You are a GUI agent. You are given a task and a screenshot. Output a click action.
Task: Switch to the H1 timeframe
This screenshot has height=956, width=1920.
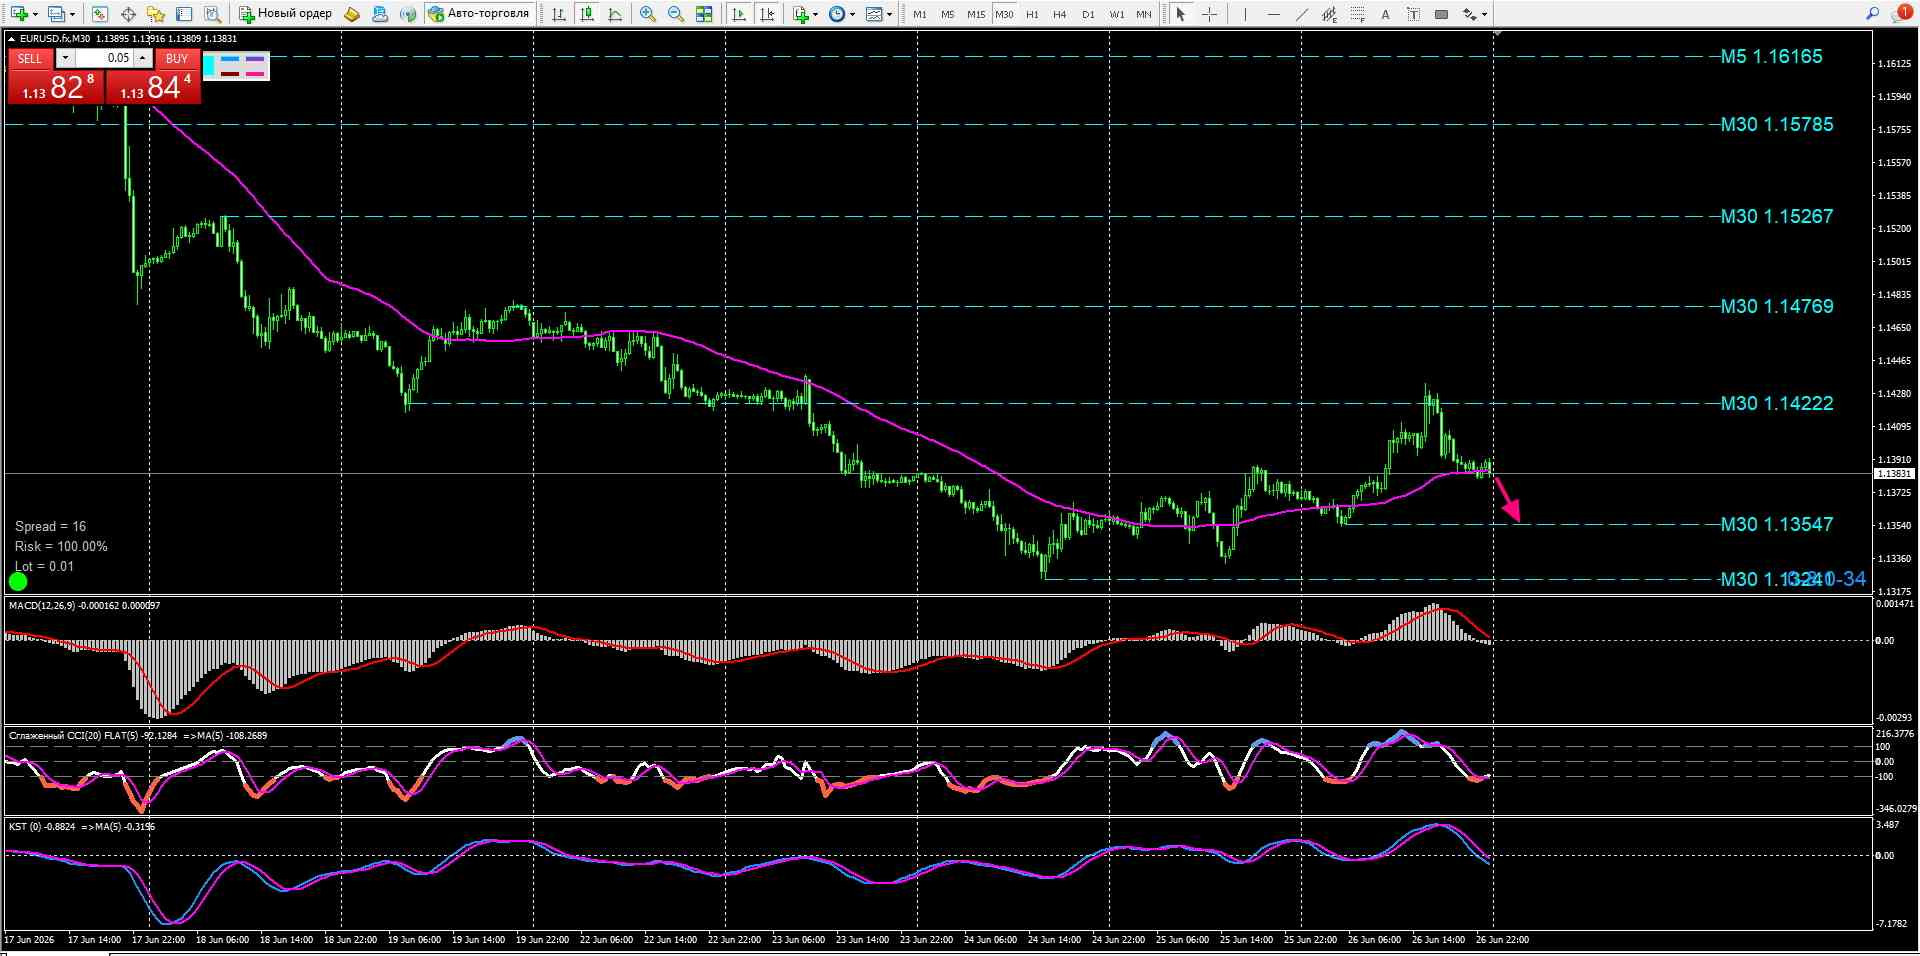(x=1032, y=14)
